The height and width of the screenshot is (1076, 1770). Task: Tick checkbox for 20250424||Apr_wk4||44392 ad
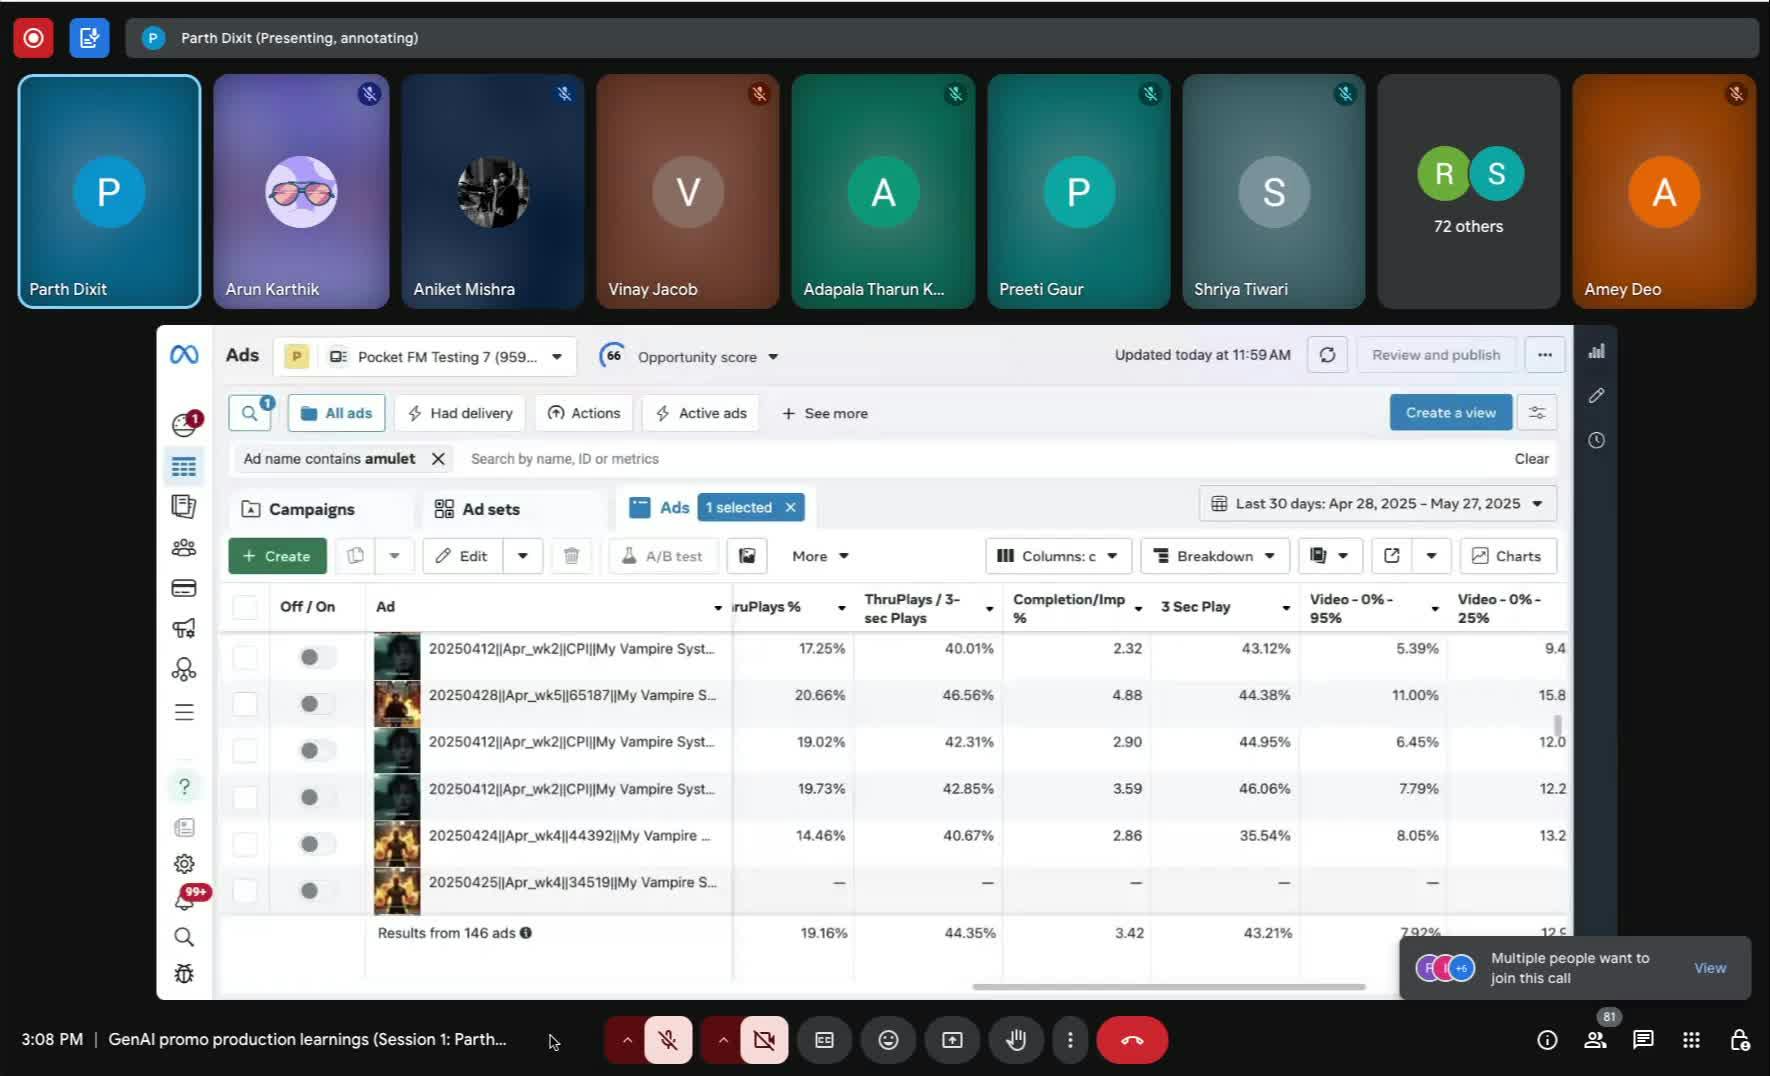pos(245,844)
